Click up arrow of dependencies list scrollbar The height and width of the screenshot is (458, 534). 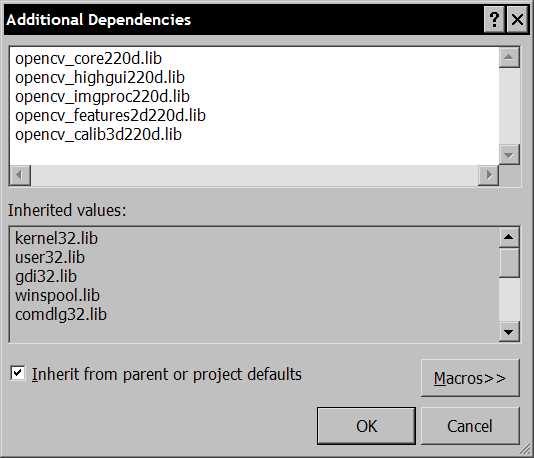coord(509,57)
